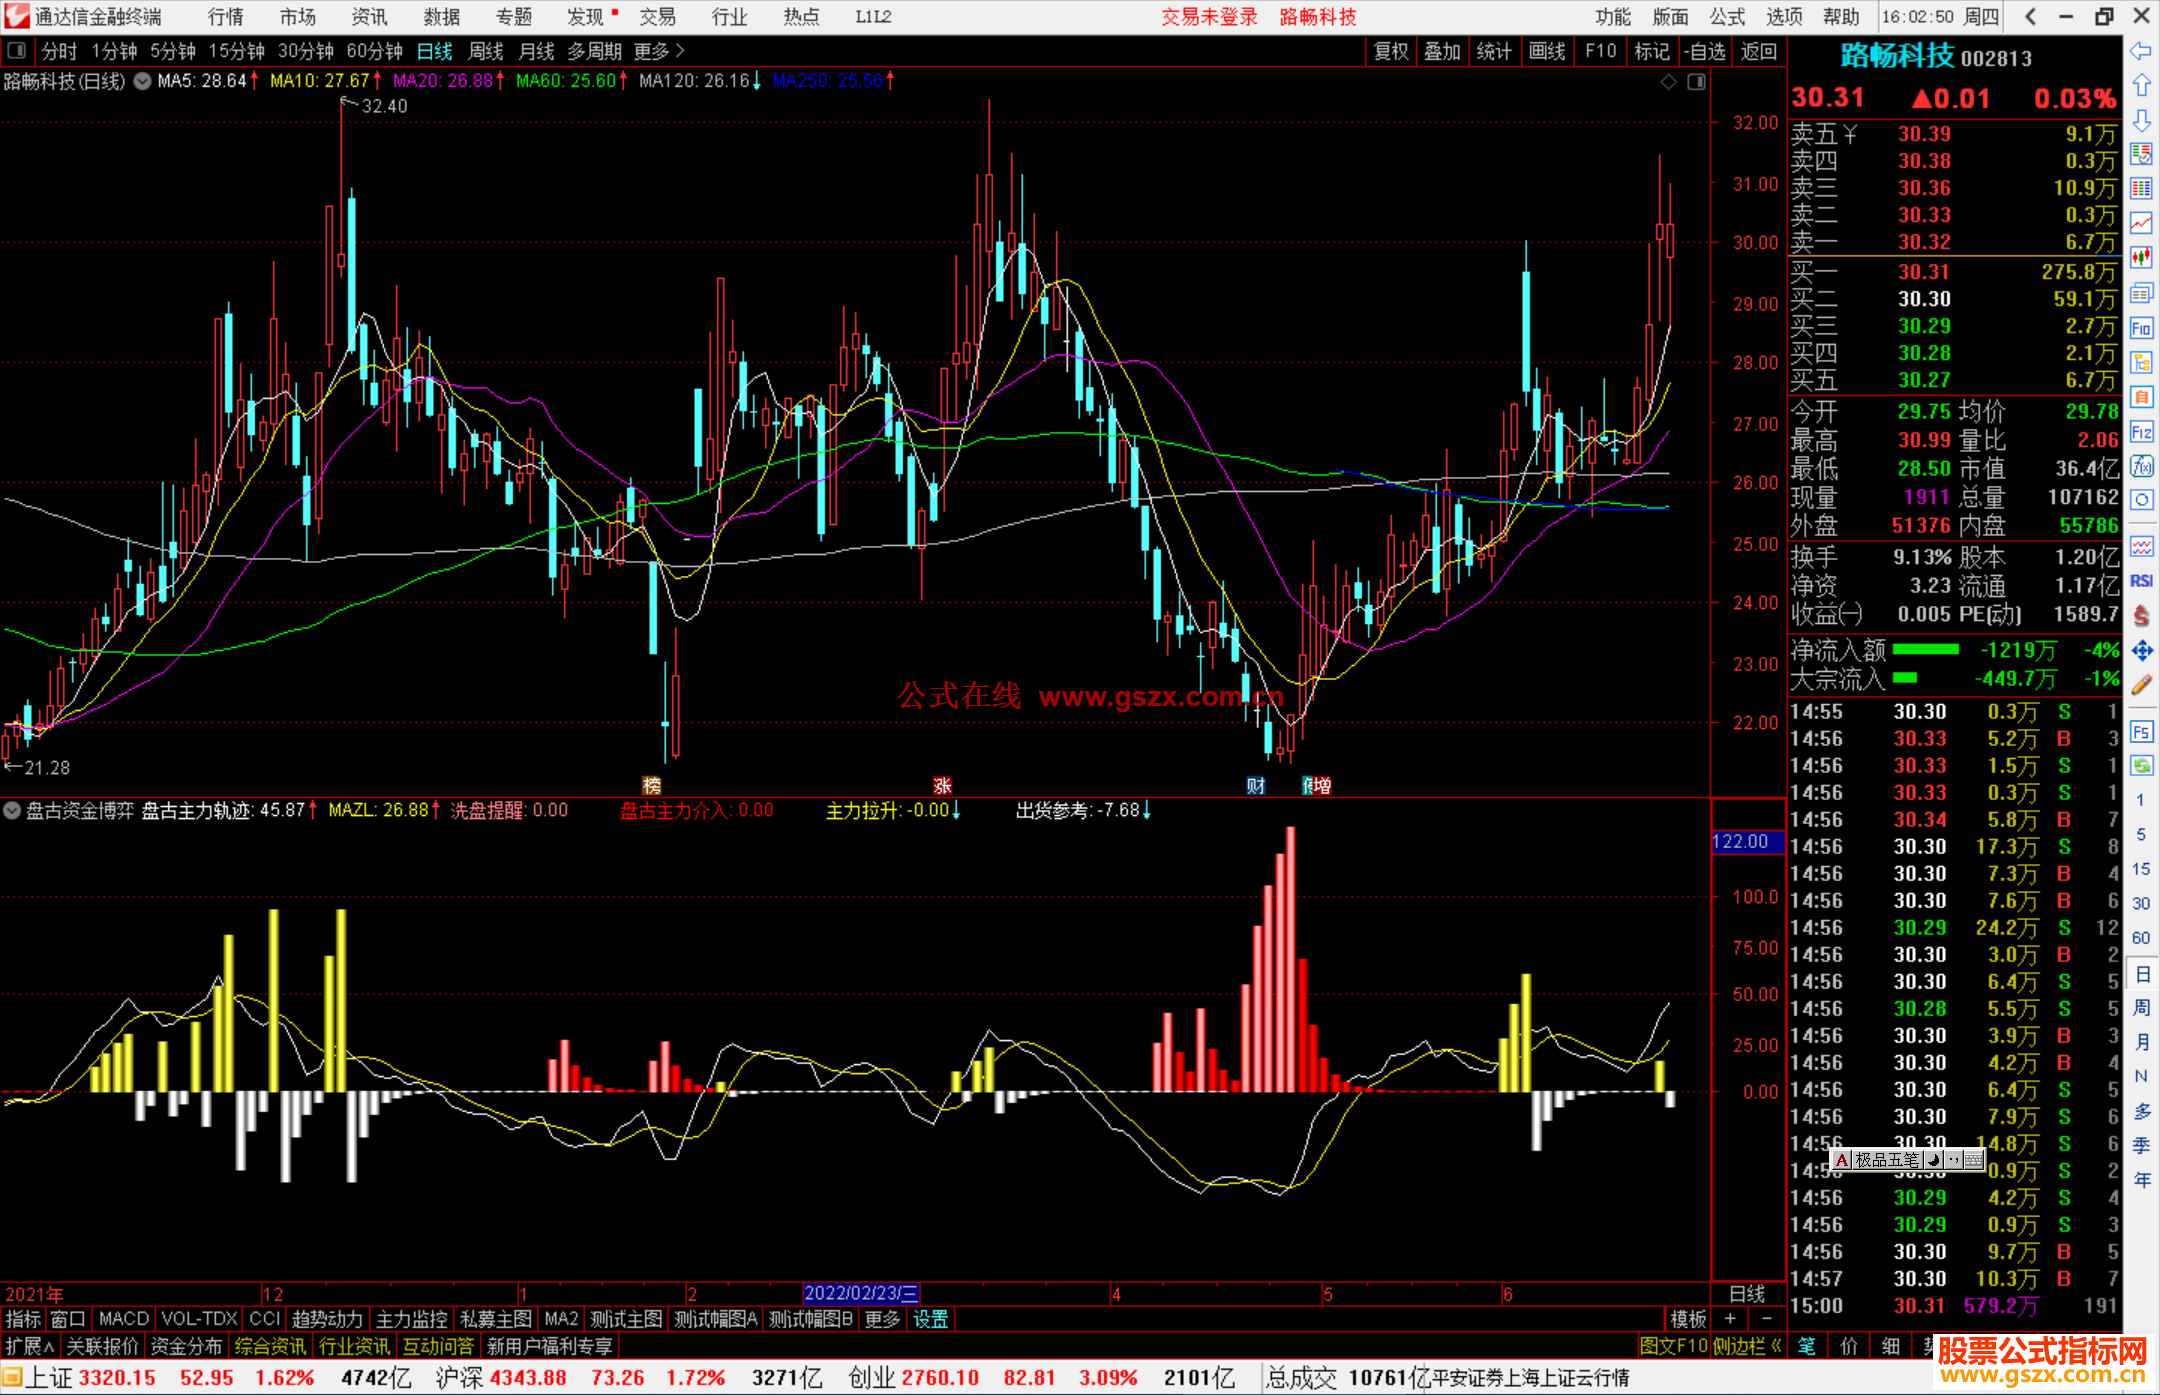Click the 设置 settings link
The image size is (2160, 1395).
(x=931, y=1320)
